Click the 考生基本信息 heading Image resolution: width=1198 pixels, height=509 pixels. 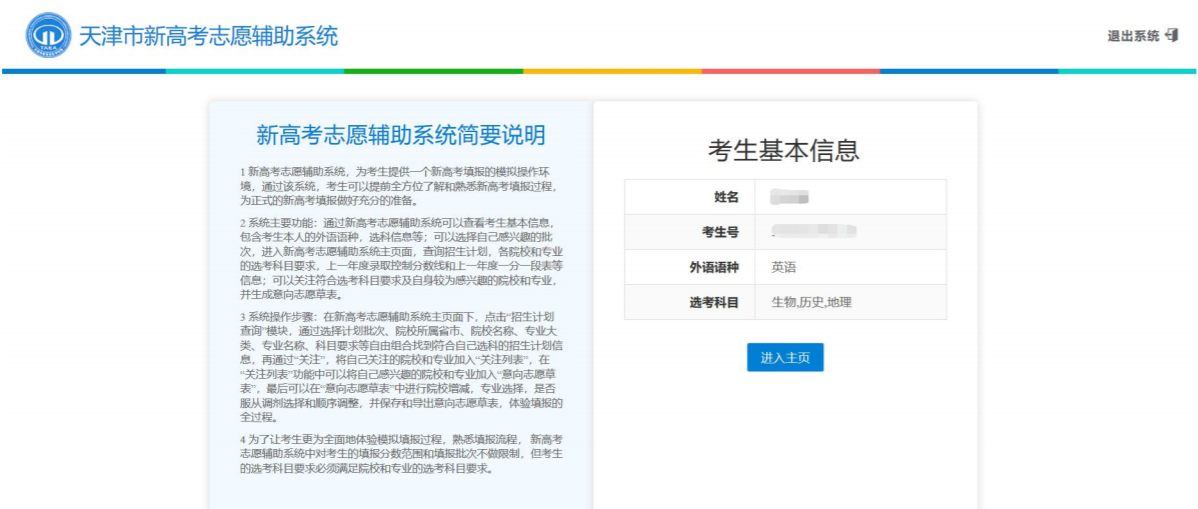(x=784, y=151)
